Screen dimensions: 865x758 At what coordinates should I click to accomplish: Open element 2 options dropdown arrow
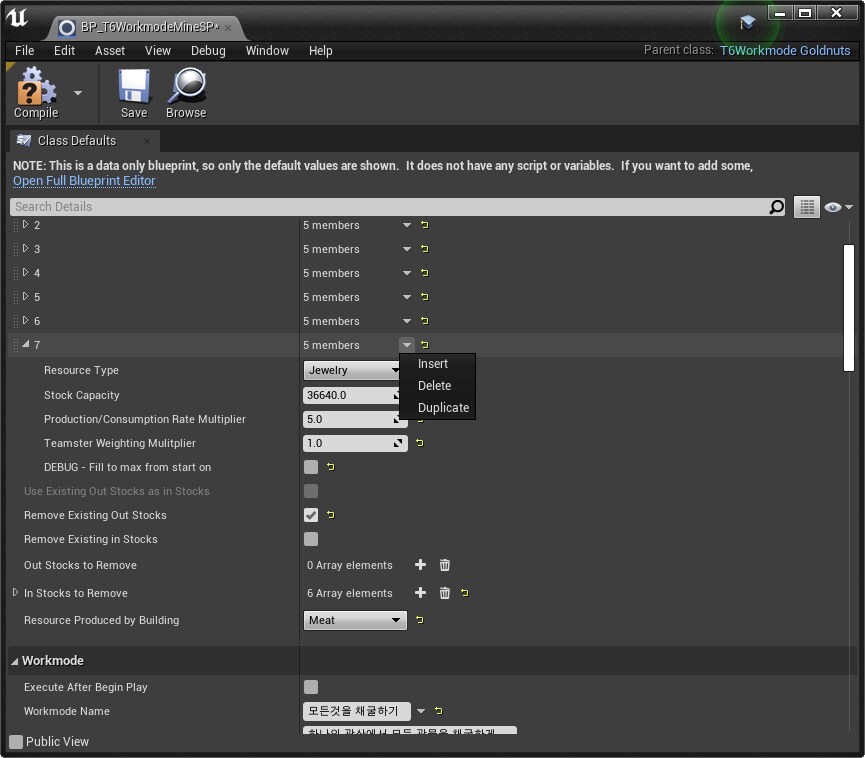click(x=407, y=225)
